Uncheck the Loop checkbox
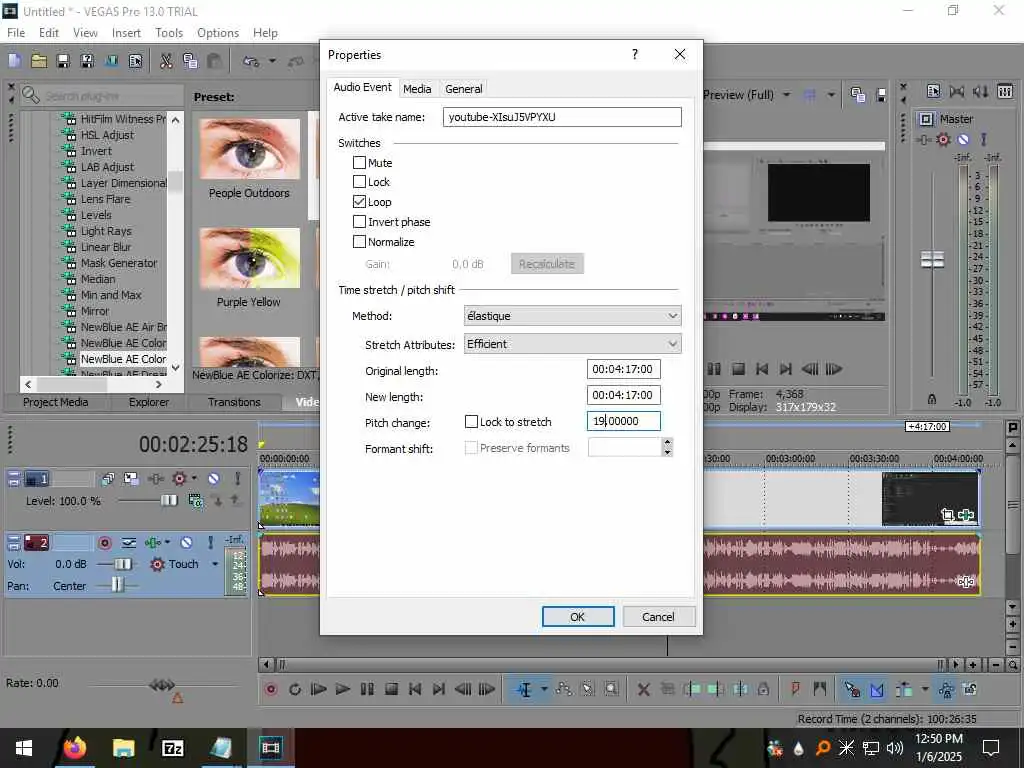 359,202
